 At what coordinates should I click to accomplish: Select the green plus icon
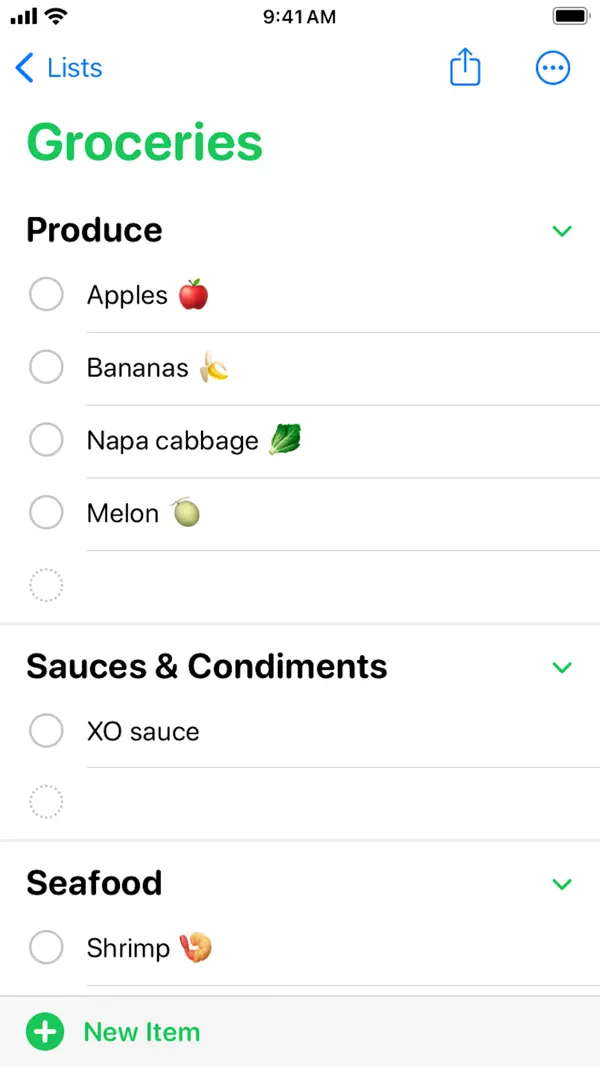point(45,1031)
